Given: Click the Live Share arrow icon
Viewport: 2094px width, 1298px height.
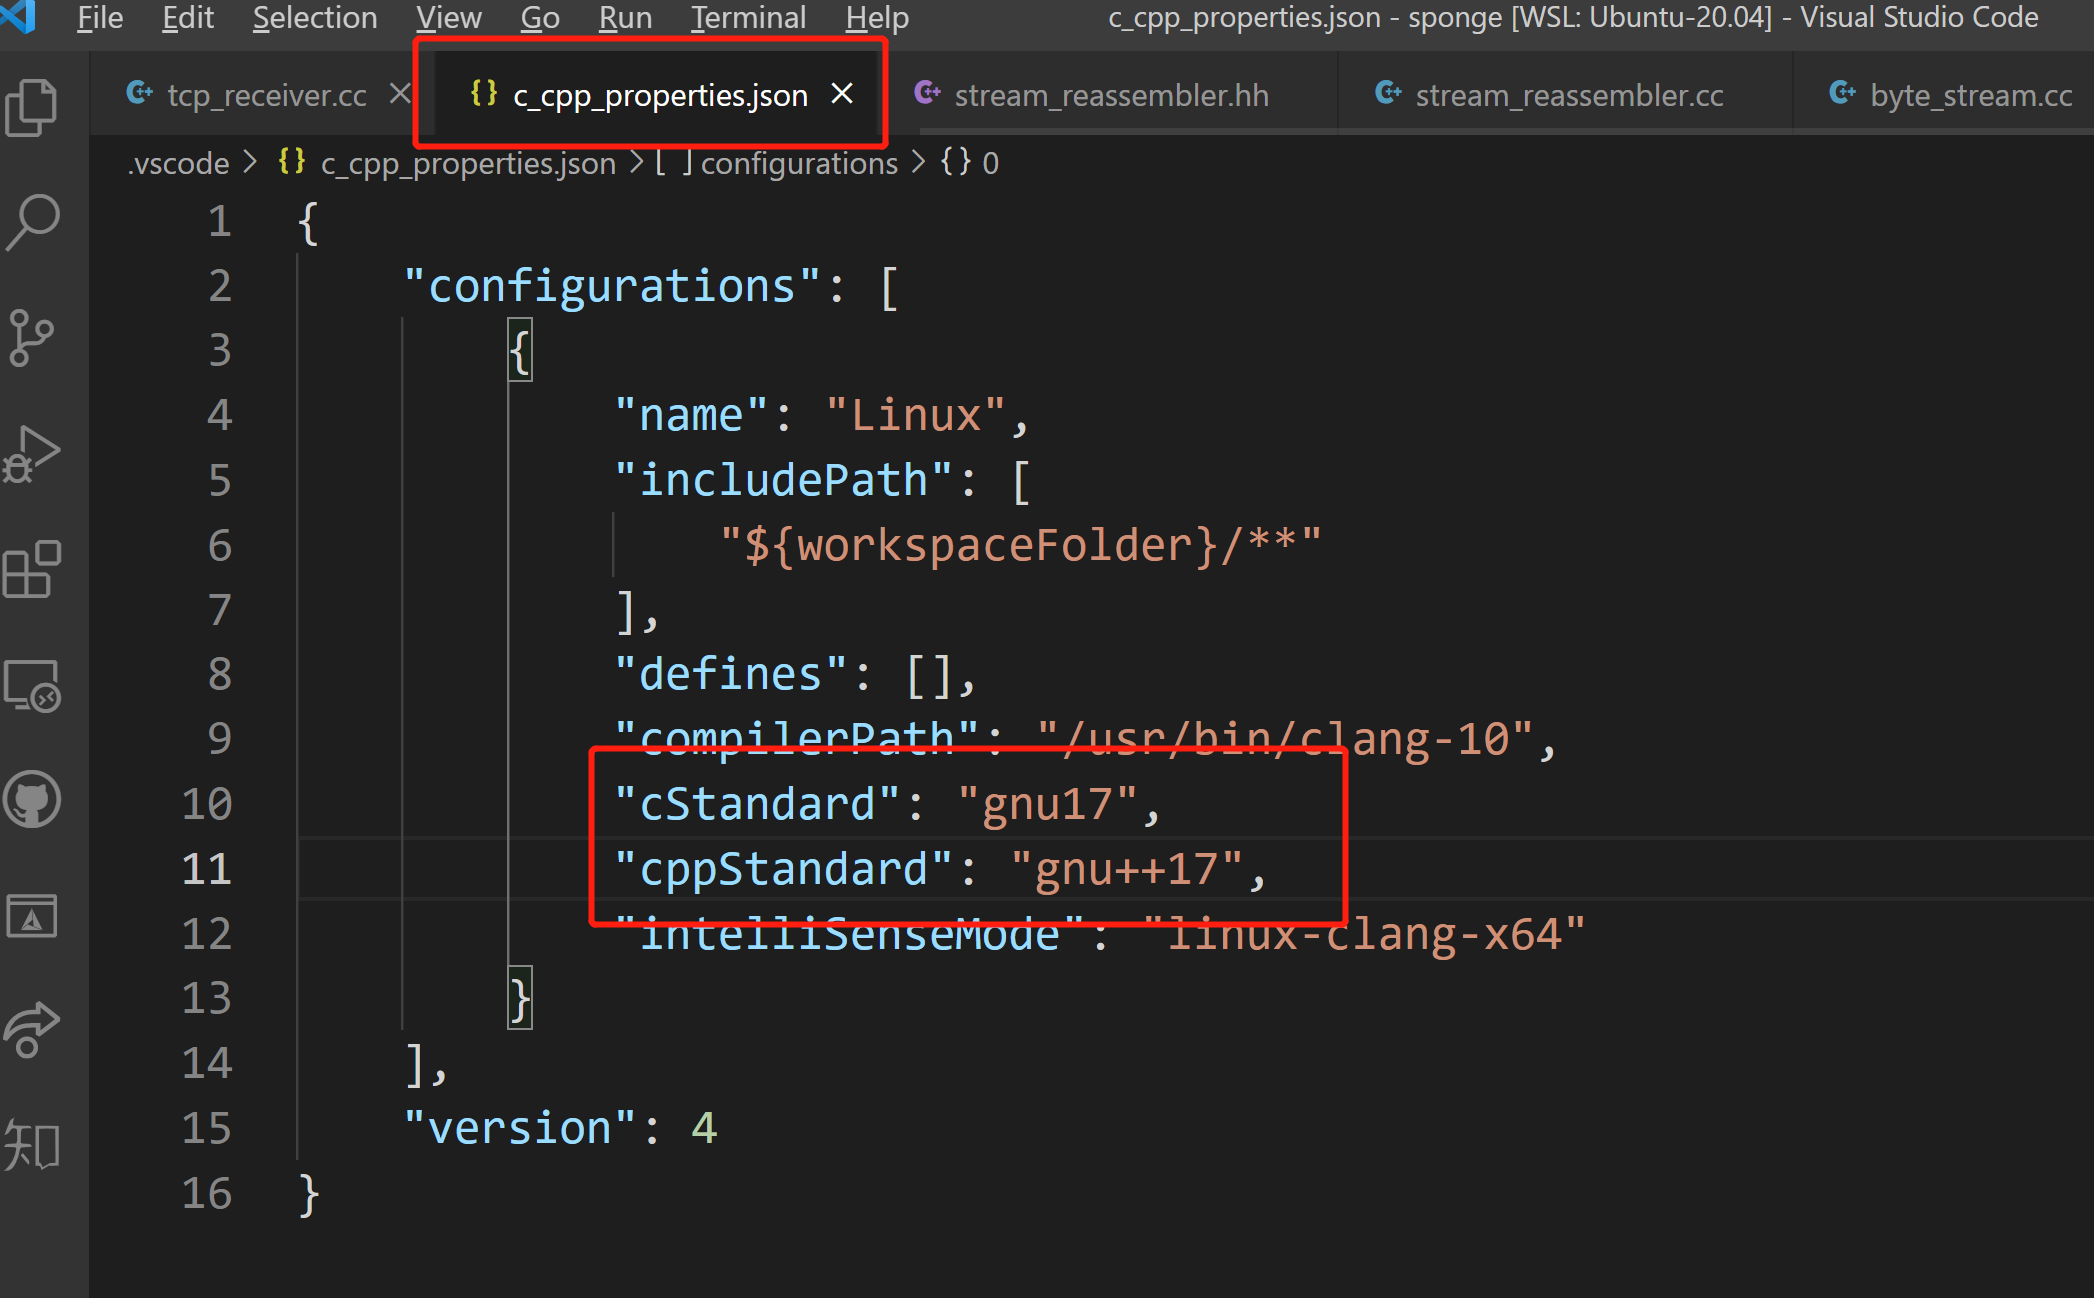Looking at the screenshot, I should pos(32,1030).
